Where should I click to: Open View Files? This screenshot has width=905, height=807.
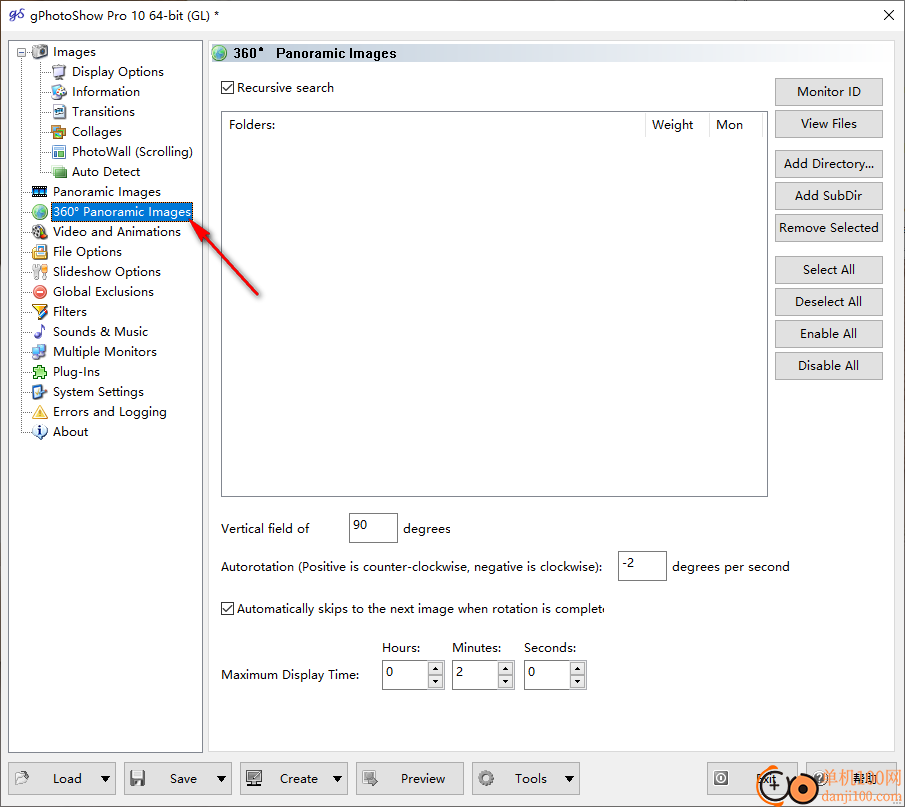point(829,124)
